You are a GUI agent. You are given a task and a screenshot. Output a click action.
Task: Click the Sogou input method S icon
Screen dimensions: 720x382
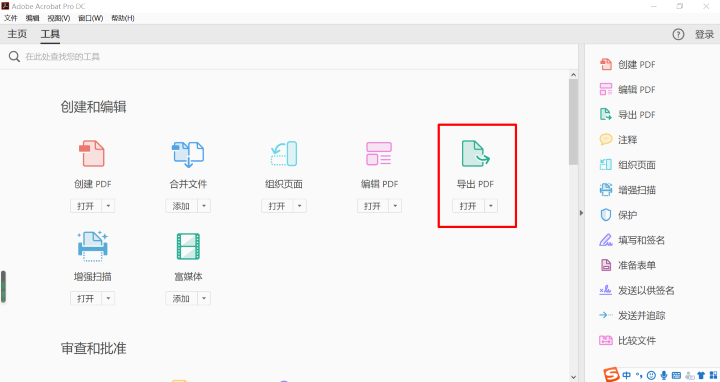[611, 375]
